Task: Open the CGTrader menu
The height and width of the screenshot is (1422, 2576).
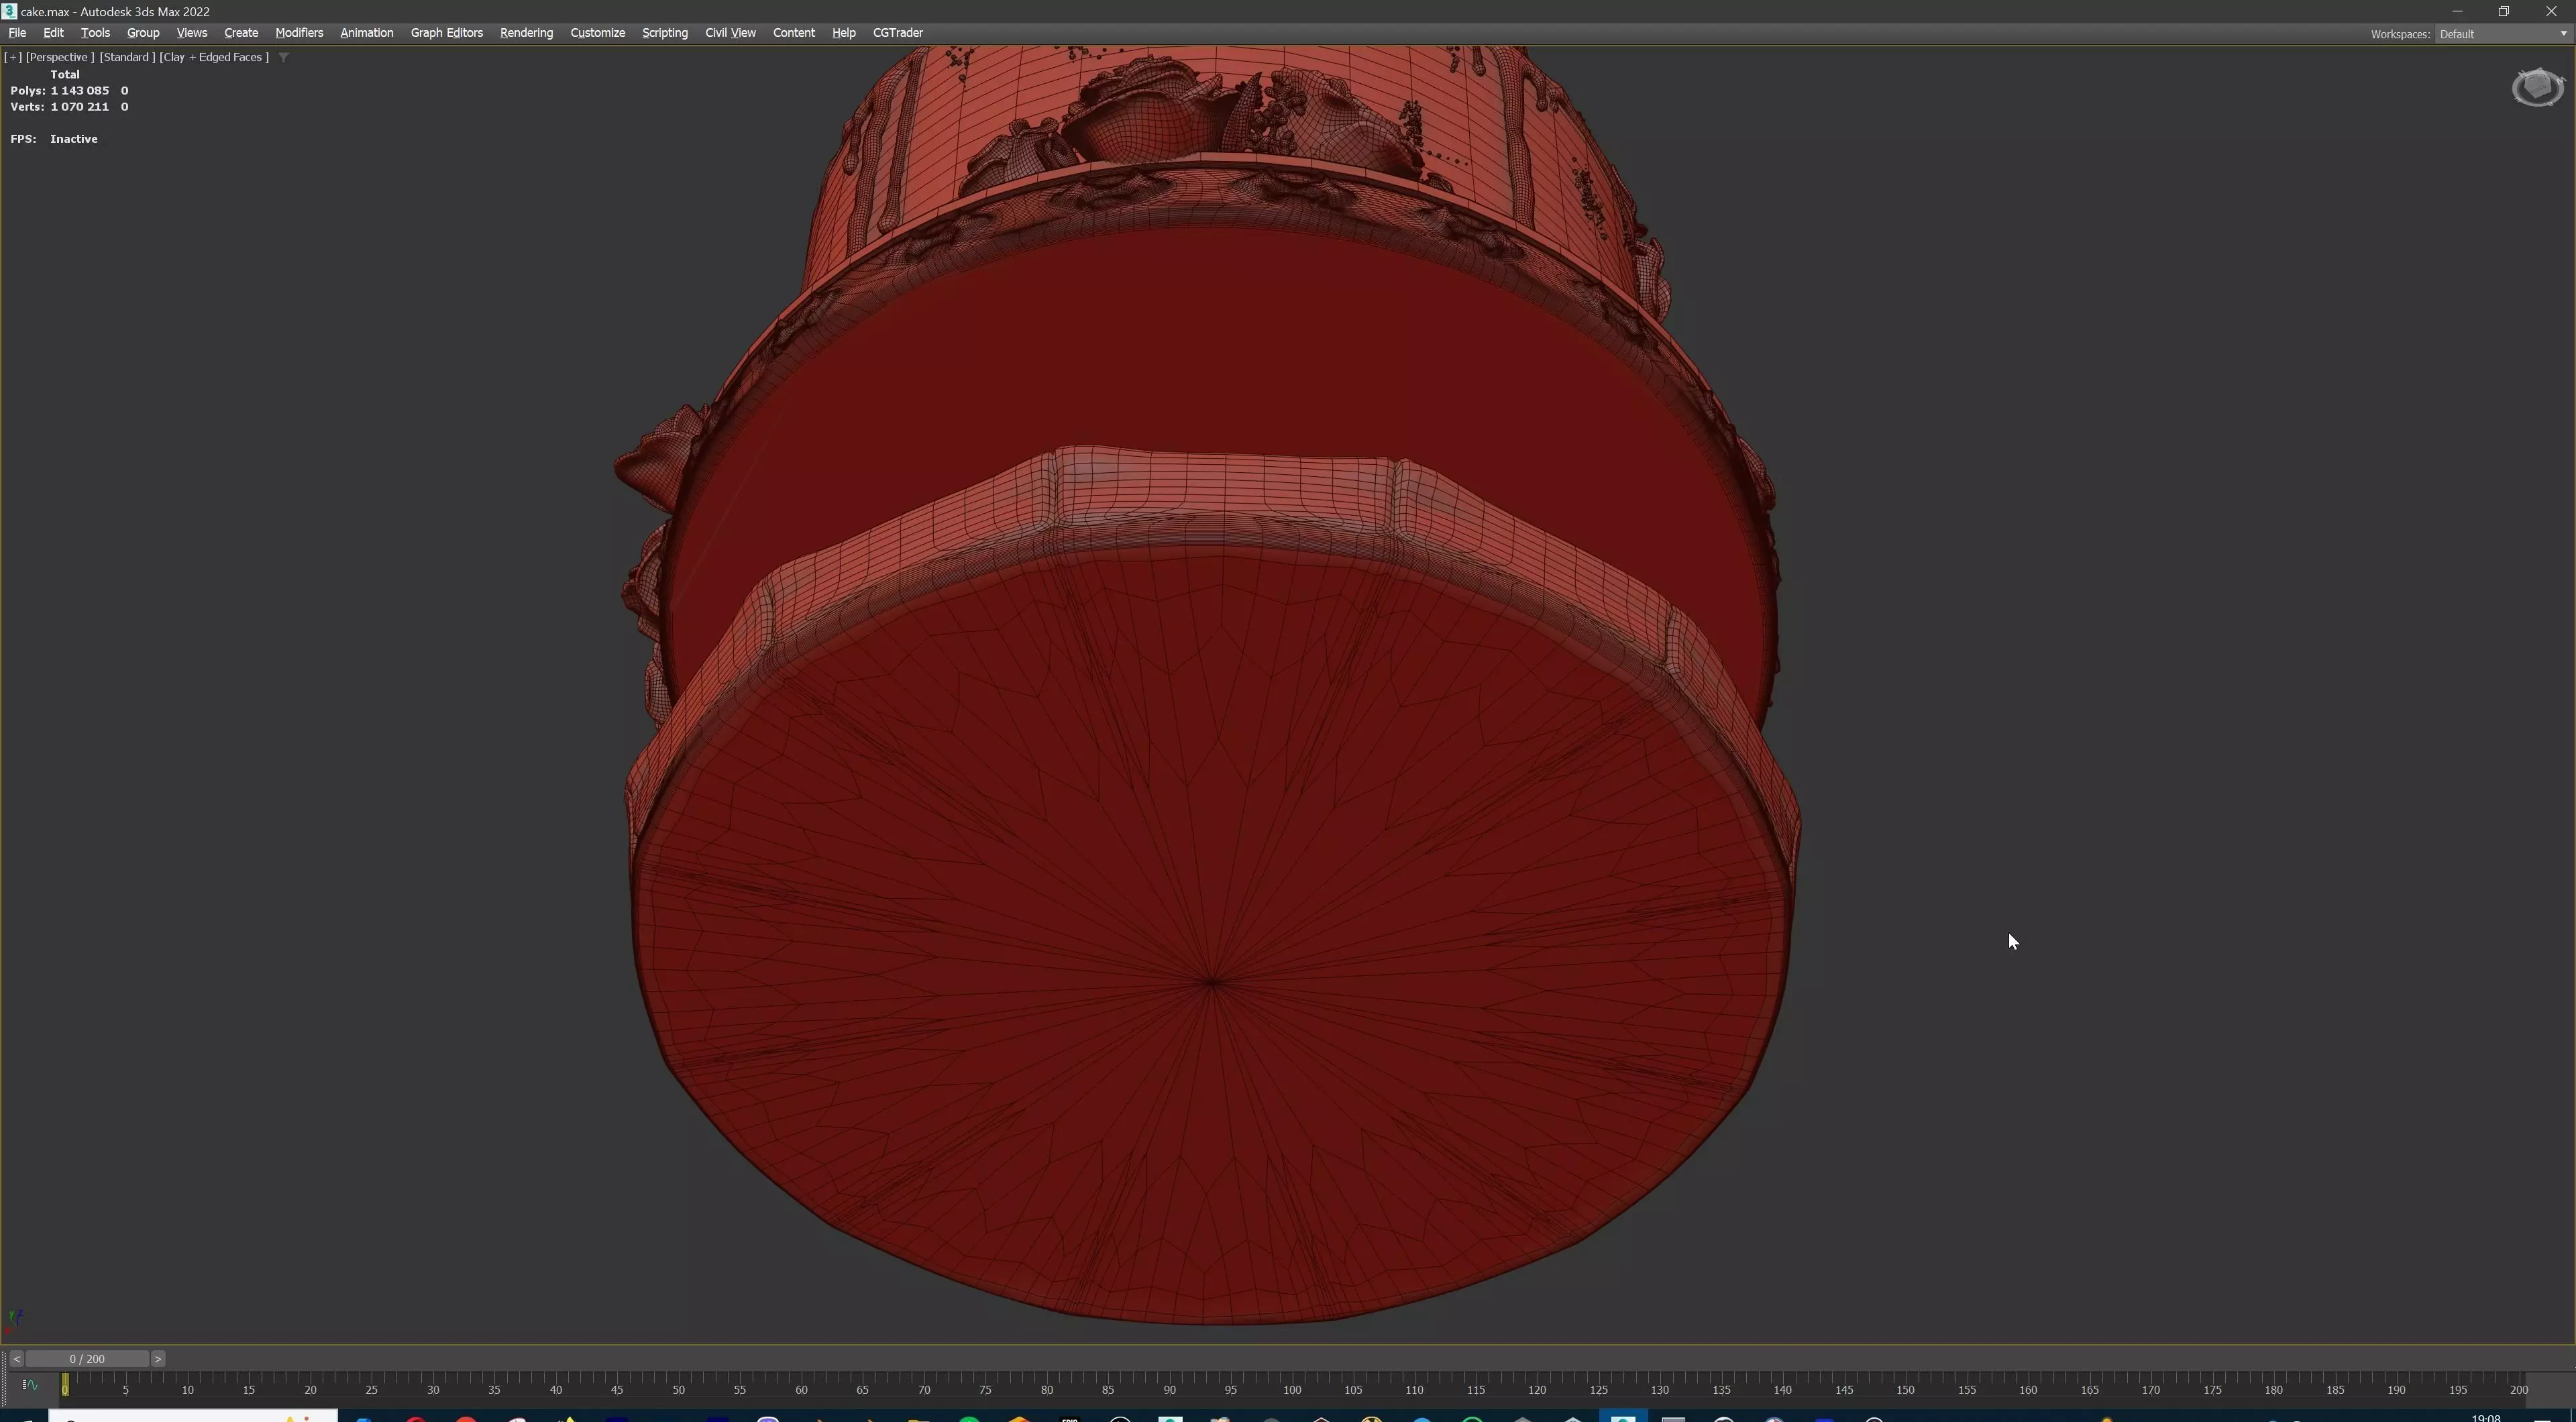Action: (x=897, y=33)
